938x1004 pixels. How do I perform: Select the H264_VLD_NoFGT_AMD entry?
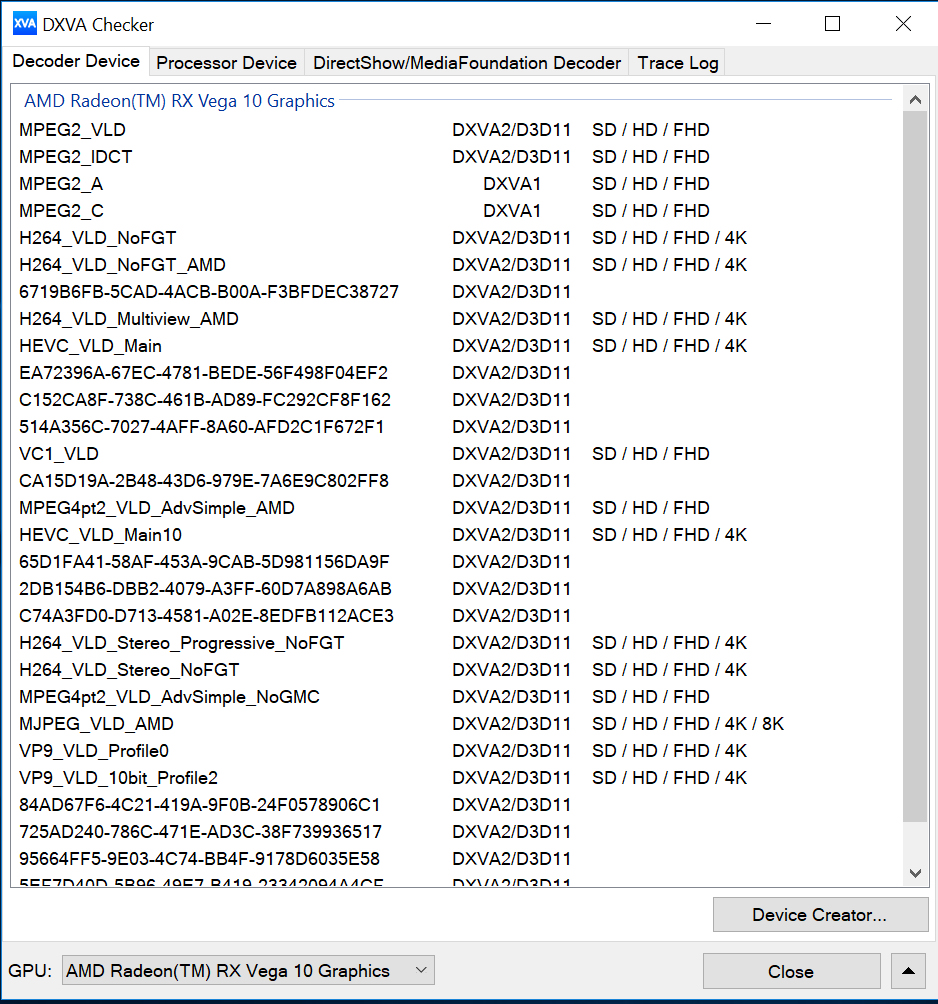pyautogui.click(x=455, y=264)
